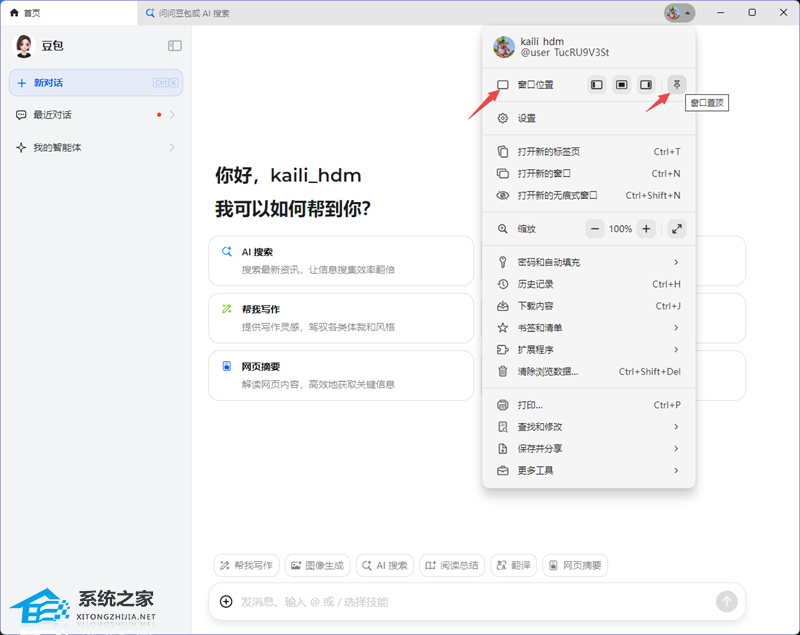Open 设置 settings entry
800x635 pixels.
pyautogui.click(x=589, y=118)
